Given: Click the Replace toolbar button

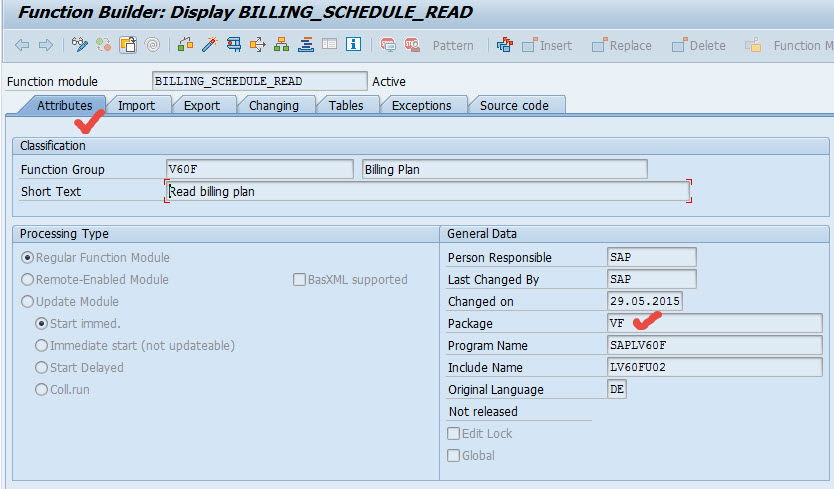Looking at the screenshot, I should [622, 45].
